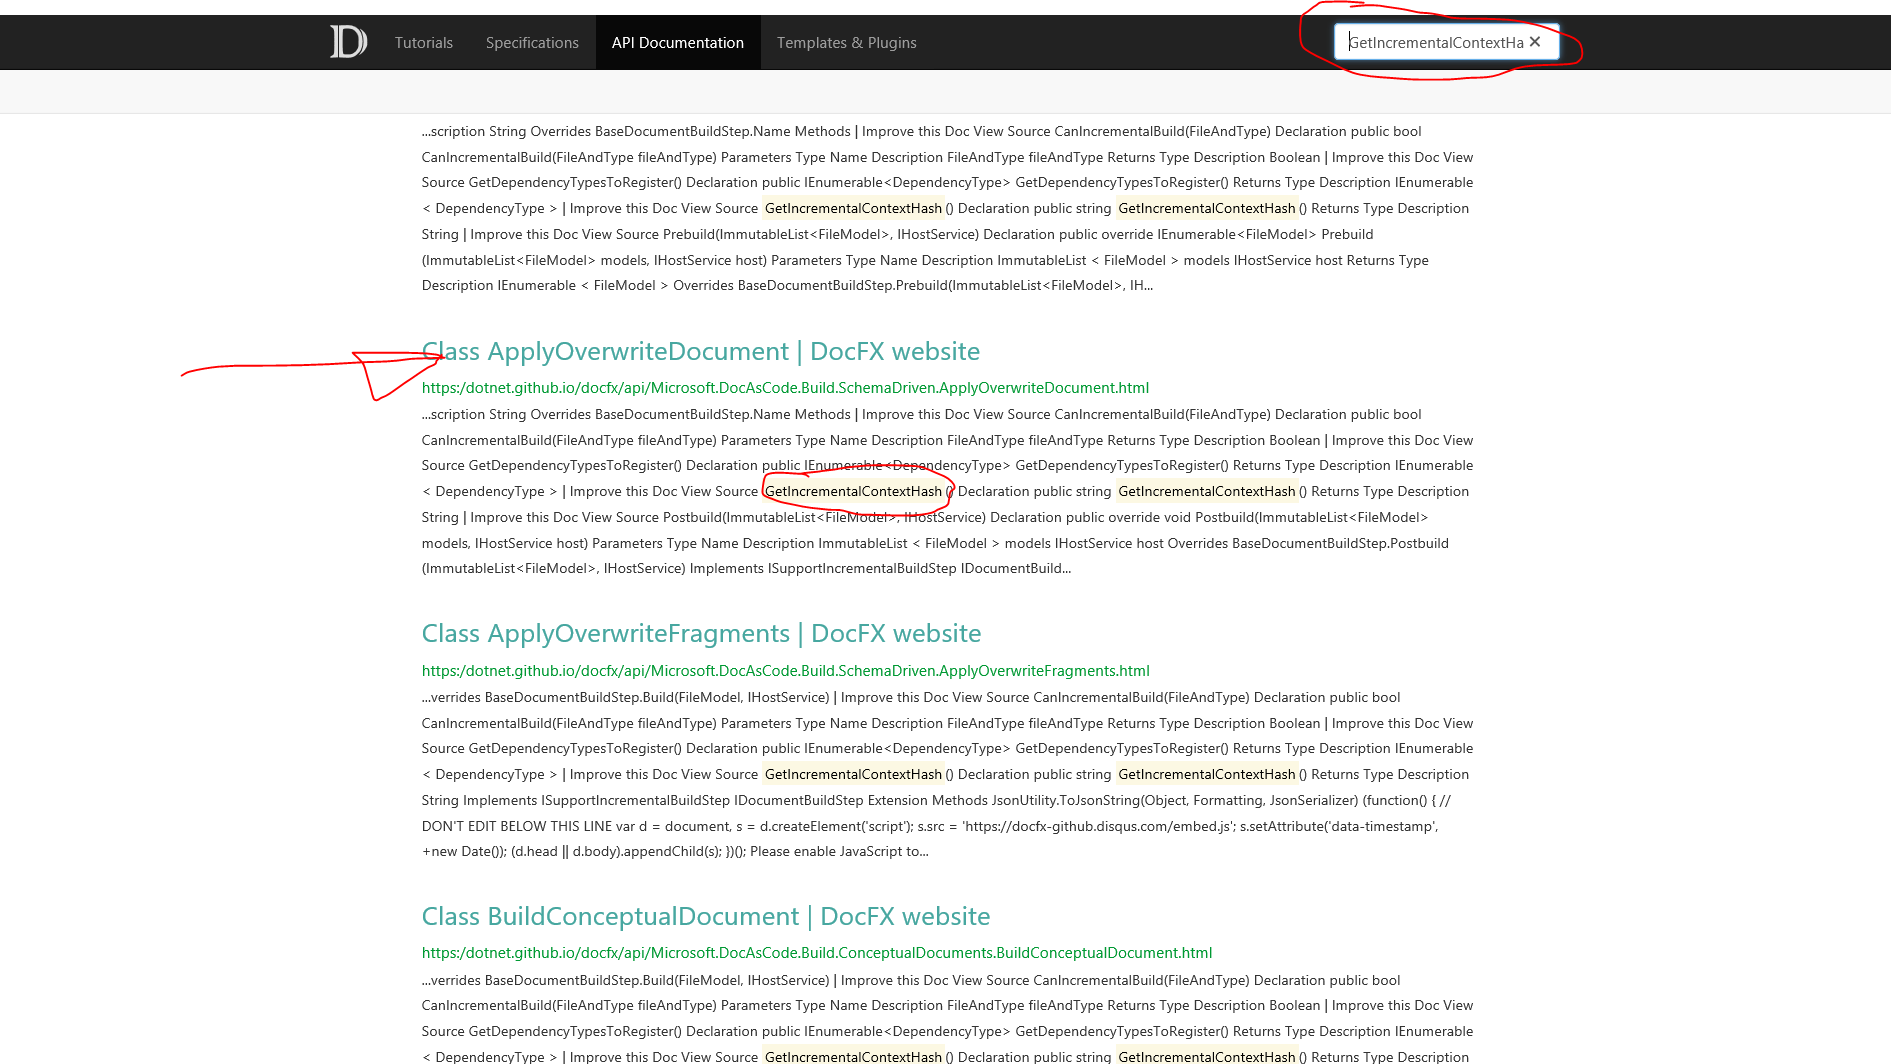Follow the BuildConceptualDocument.html URL link
The width and height of the screenshot is (1891, 1064).
click(817, 953)
